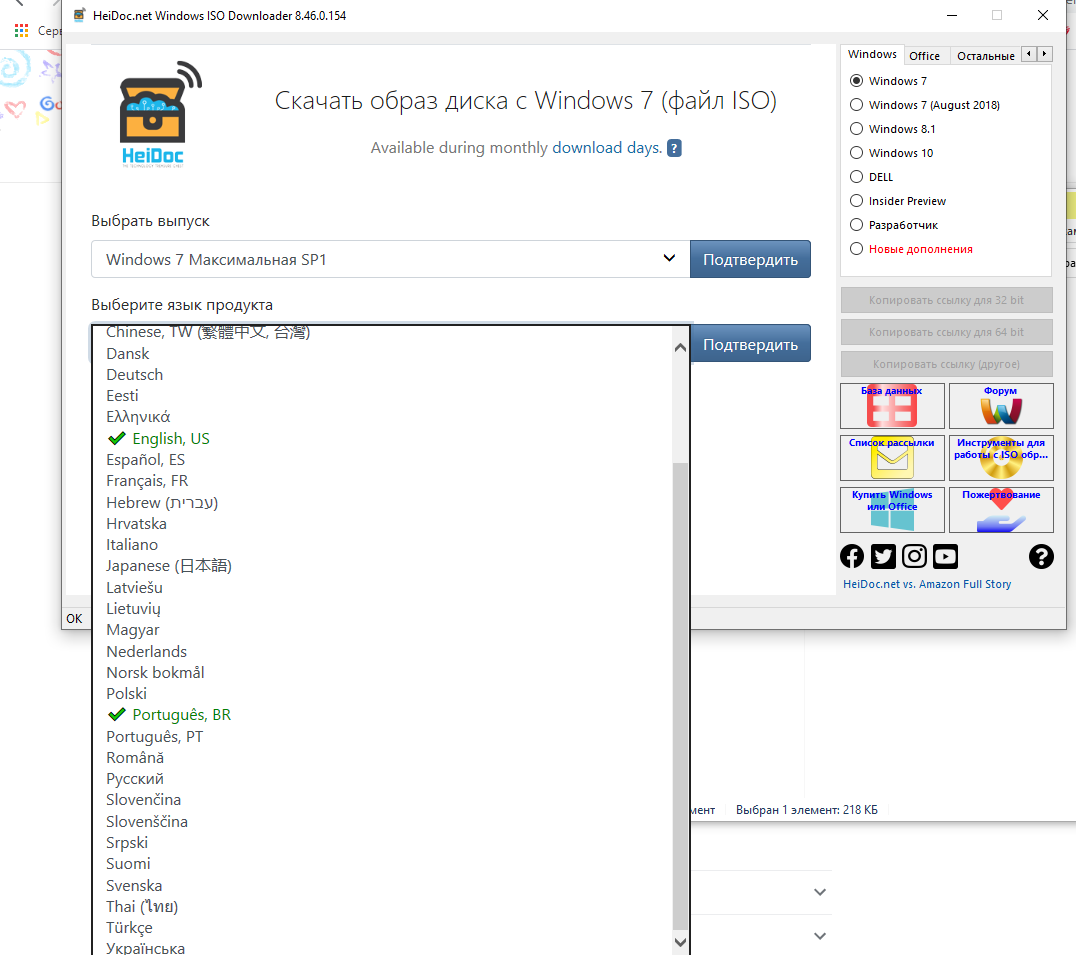The height and width of the screenshot is (955, 1076).
Task: Open the Twitter icon link
Action: 883,557
